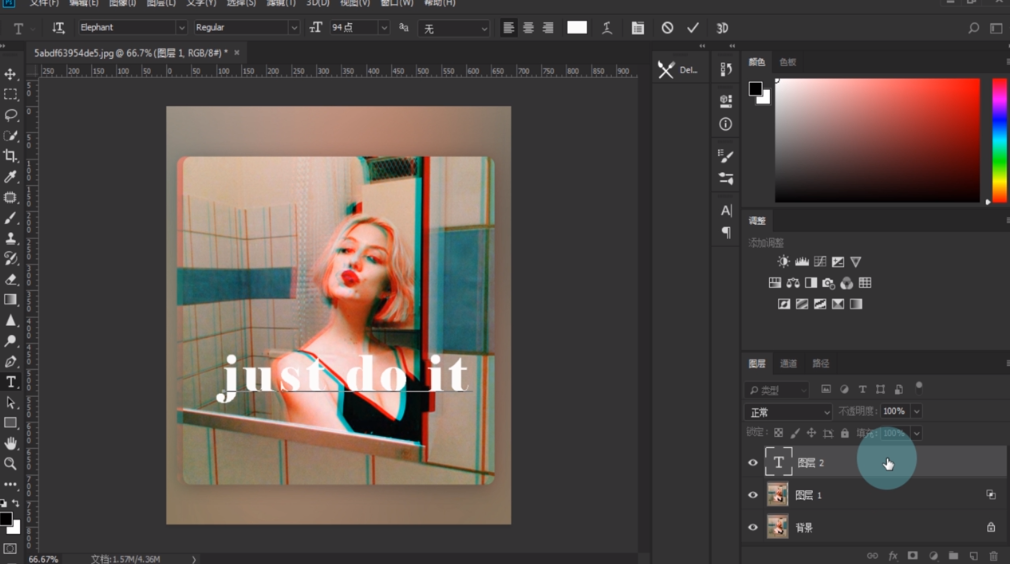The height and width of the screenshot is (564, 1010).
Task: Select the Move tool
Action: click(10, 74)
